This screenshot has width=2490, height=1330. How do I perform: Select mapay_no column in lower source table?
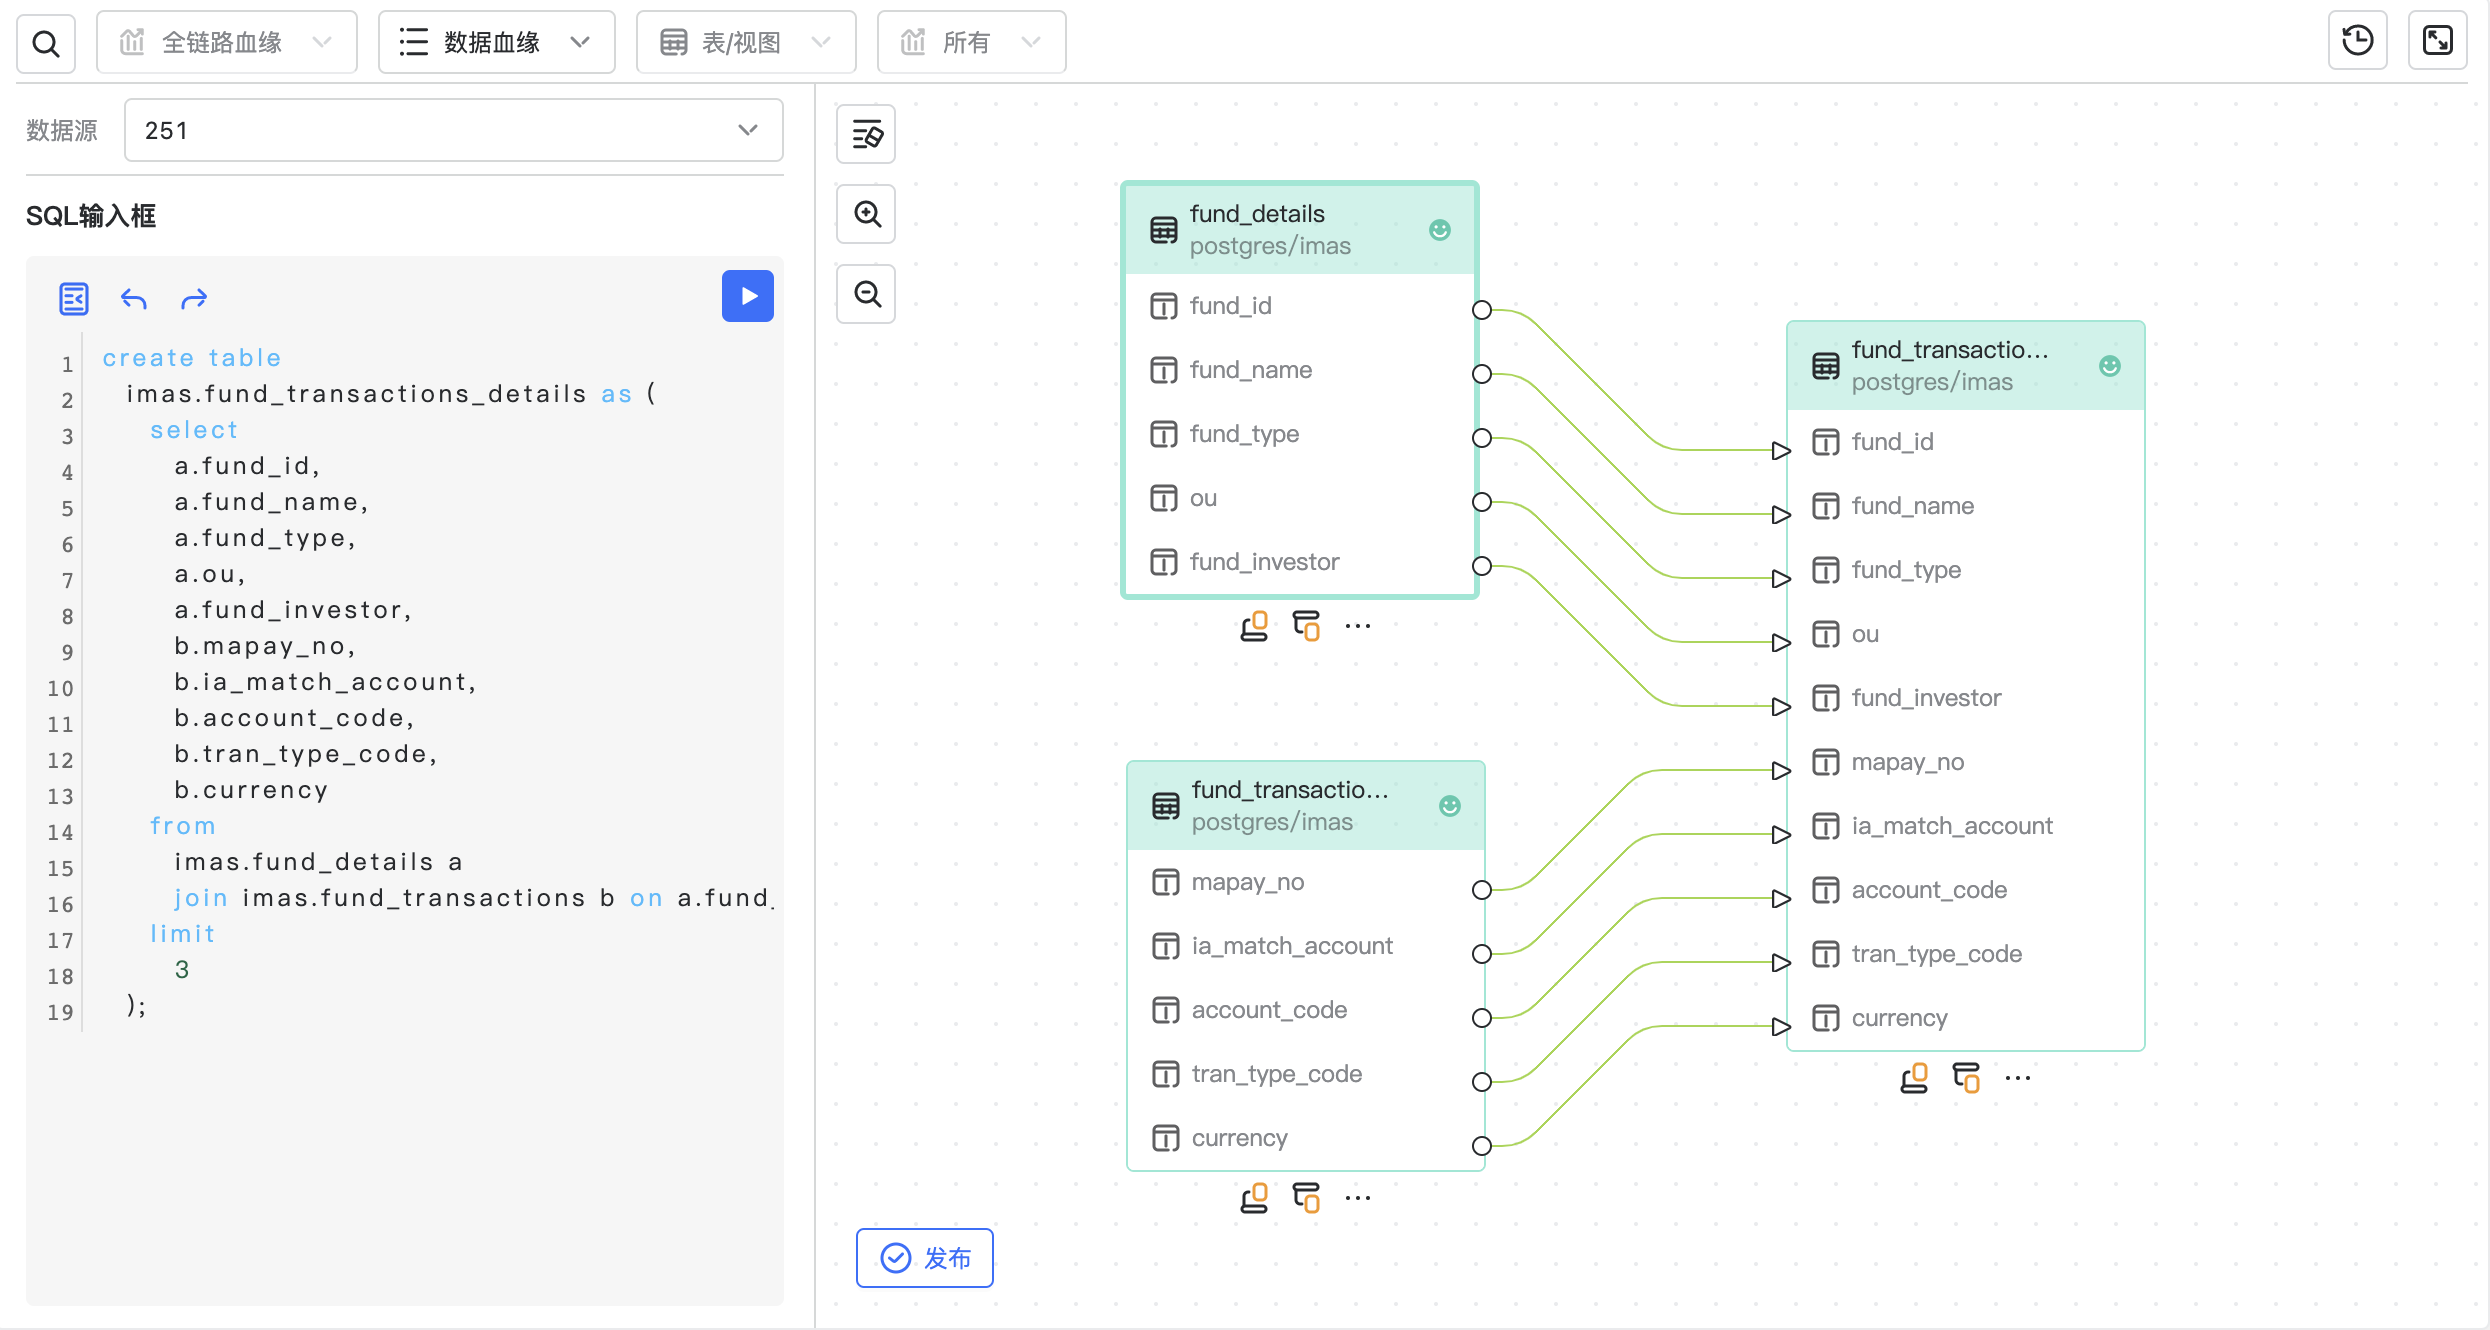1306,882
